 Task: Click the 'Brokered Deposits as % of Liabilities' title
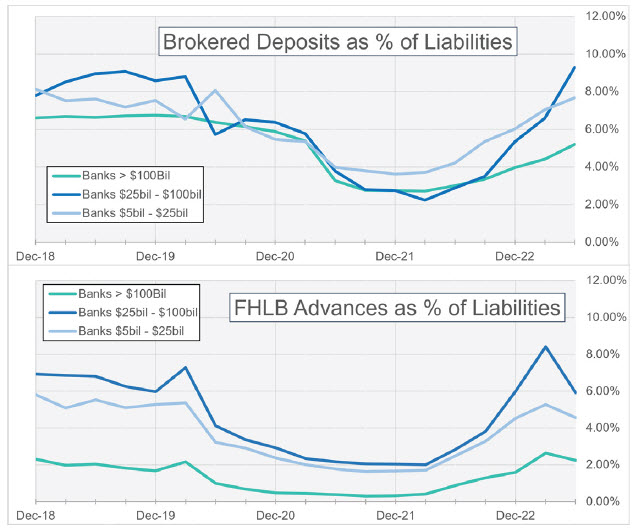point(338,42)
